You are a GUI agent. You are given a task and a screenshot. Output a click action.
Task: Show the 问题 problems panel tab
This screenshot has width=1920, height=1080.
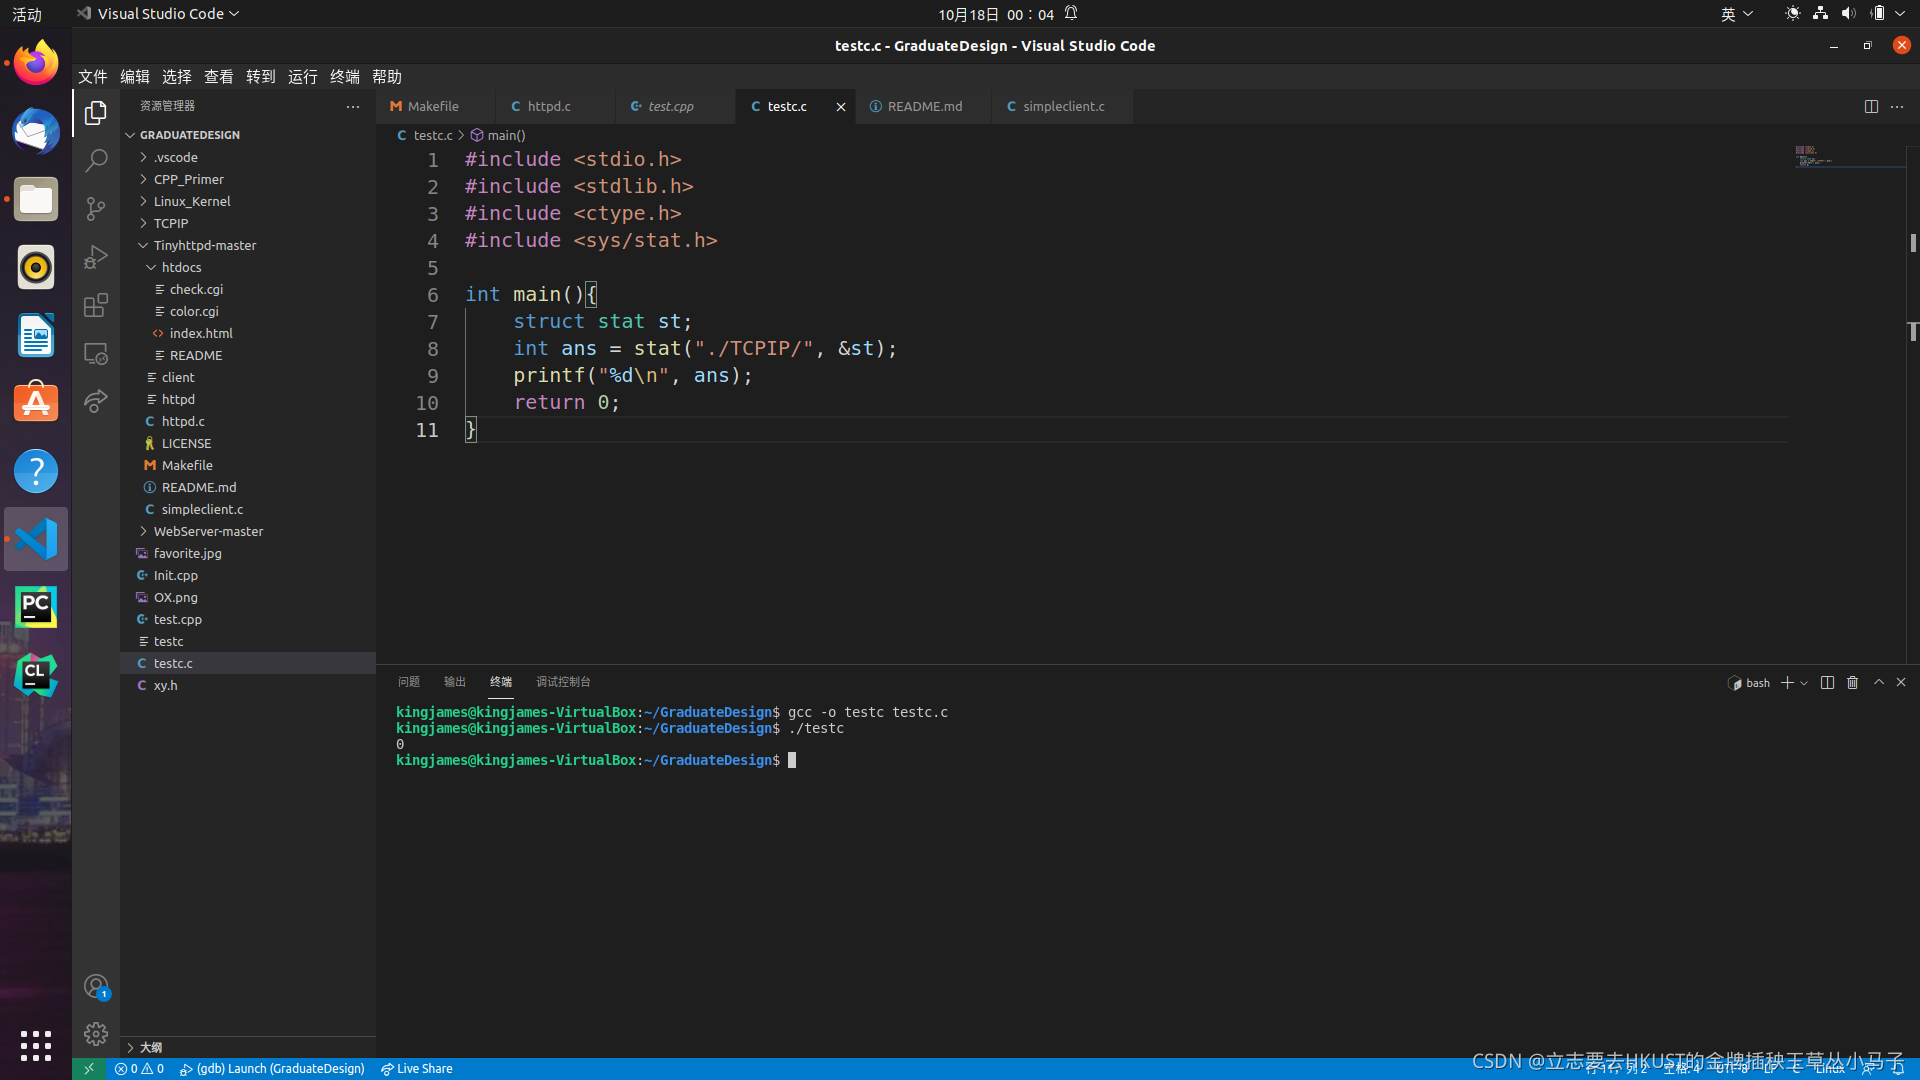[x=408, y=682]
